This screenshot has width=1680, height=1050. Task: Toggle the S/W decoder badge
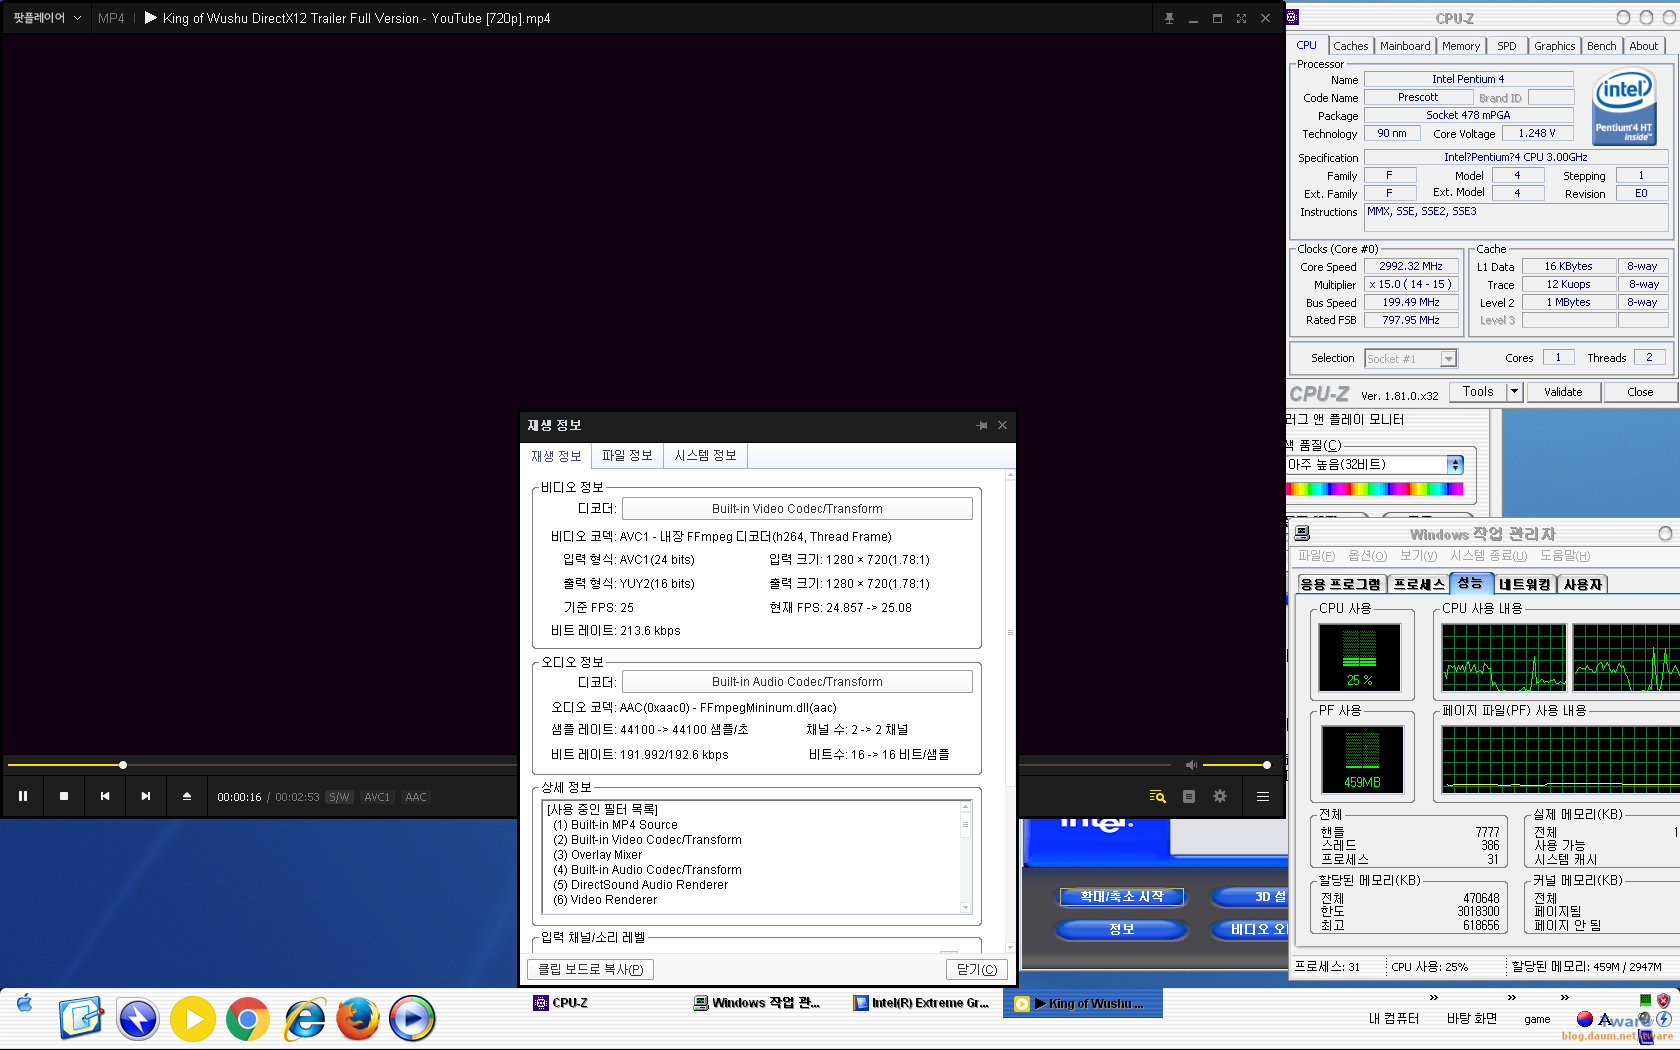(340, 797)
